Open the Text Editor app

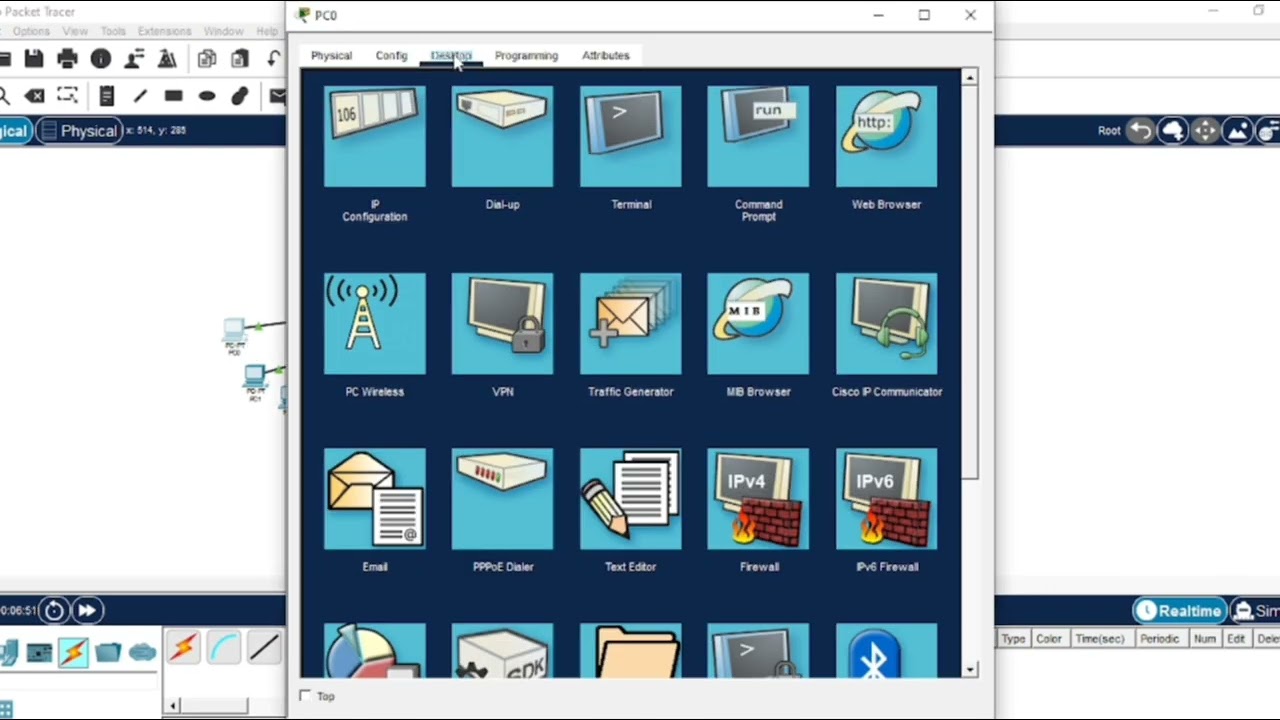[x=630, y=499]
